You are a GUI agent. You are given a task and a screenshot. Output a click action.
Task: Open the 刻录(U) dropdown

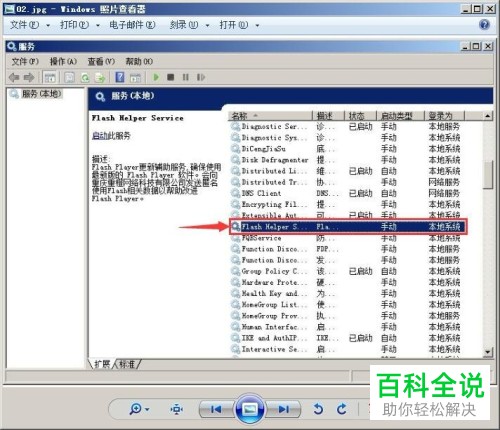tap(189, 25)
